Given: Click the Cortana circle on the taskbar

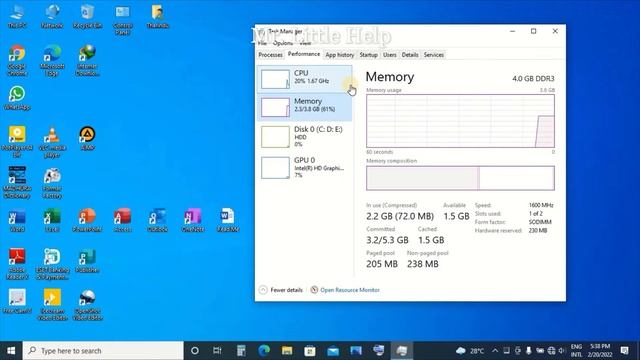Looking at the screenshot, I should click(x=195, y=351).
